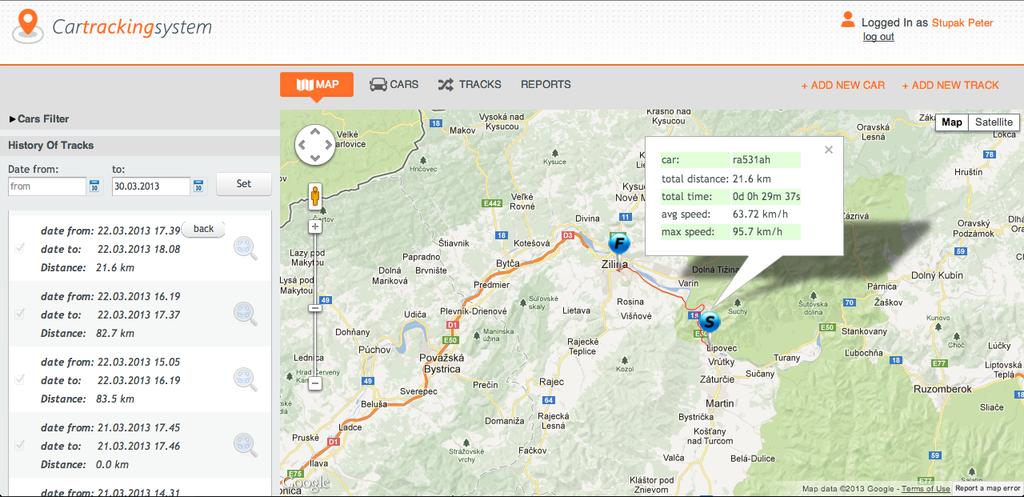The height and width of the screenshot is (497, 1024).
Task: Toggle checkbox for 83.5 km track
Action: (20, 379)
